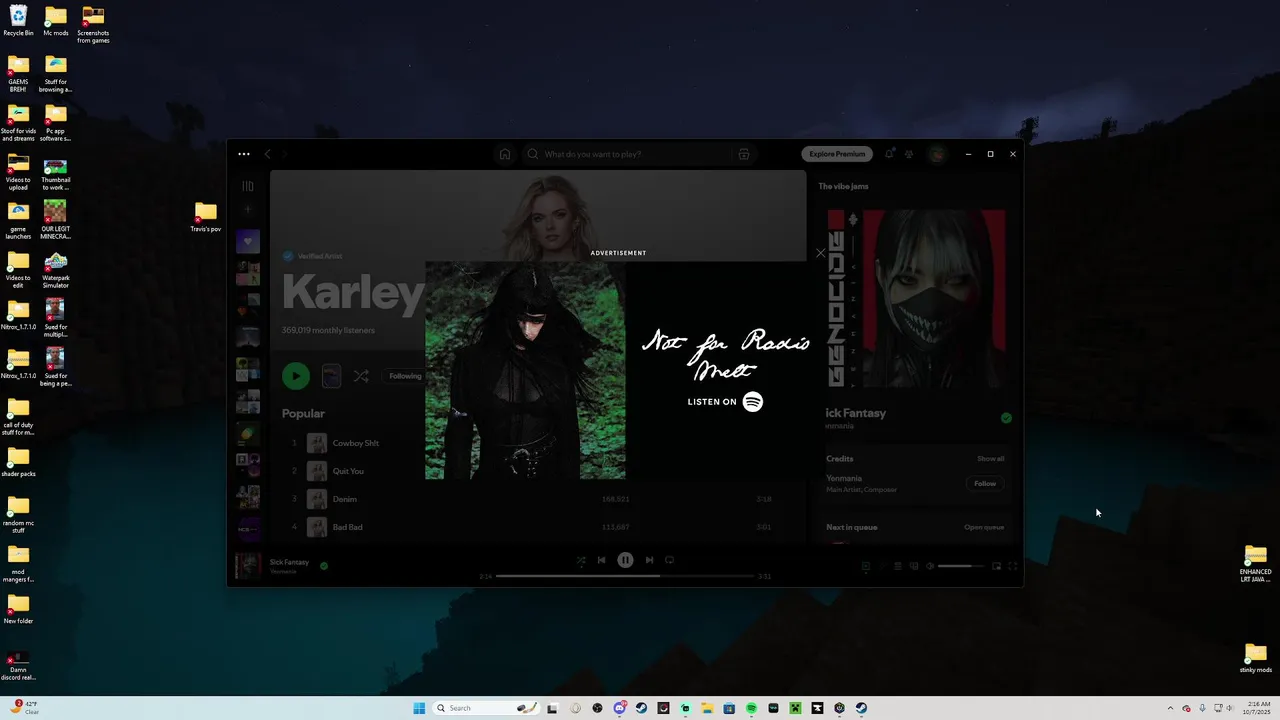Collapse Your Library sidebar icon

[248, 186]
